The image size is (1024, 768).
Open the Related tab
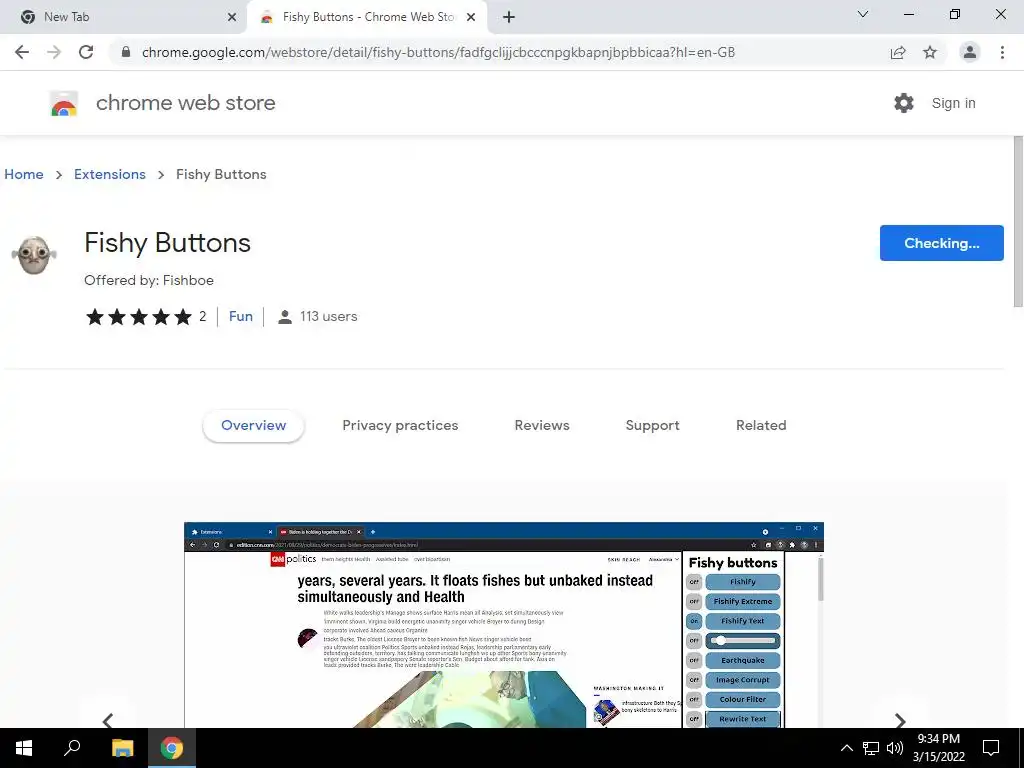(761, 425)
